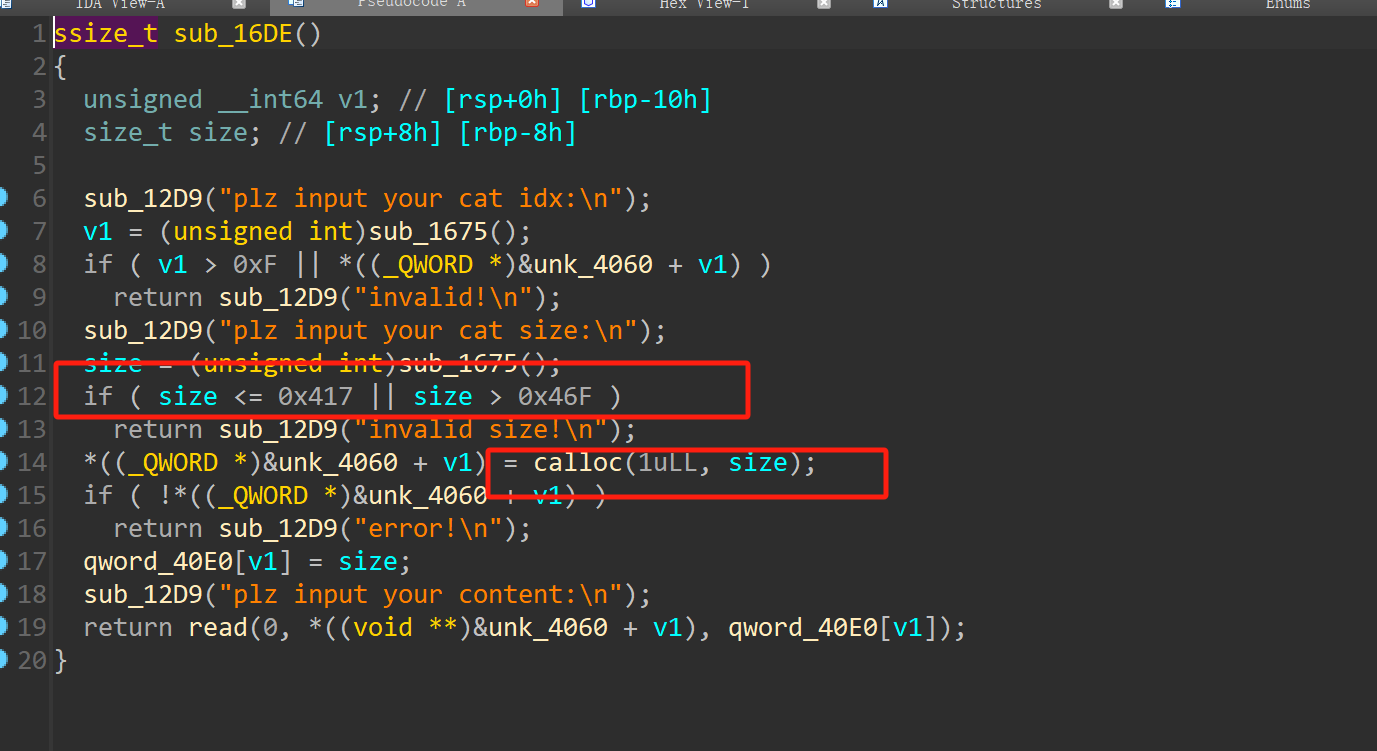Switch to the IDA View-A tab
This screenshot has width=1377, height=751.
click(120, 4)
